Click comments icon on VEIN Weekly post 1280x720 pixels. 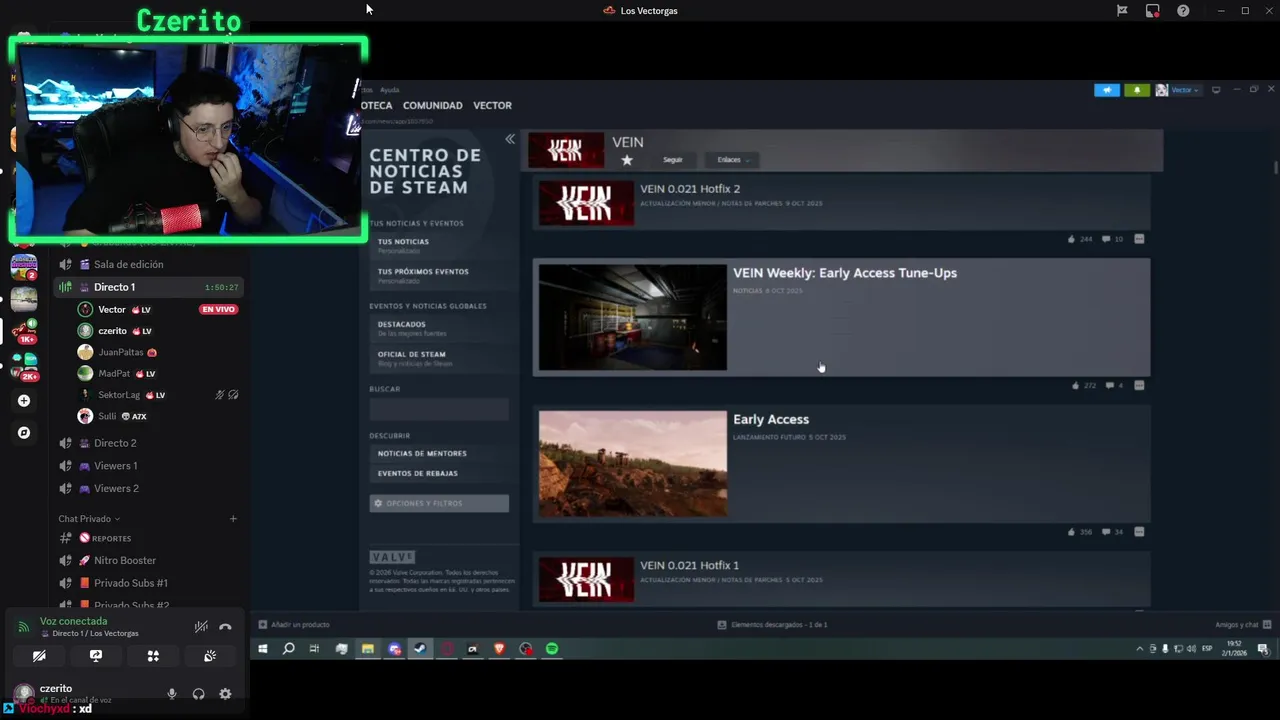[x=1110, y=385]
